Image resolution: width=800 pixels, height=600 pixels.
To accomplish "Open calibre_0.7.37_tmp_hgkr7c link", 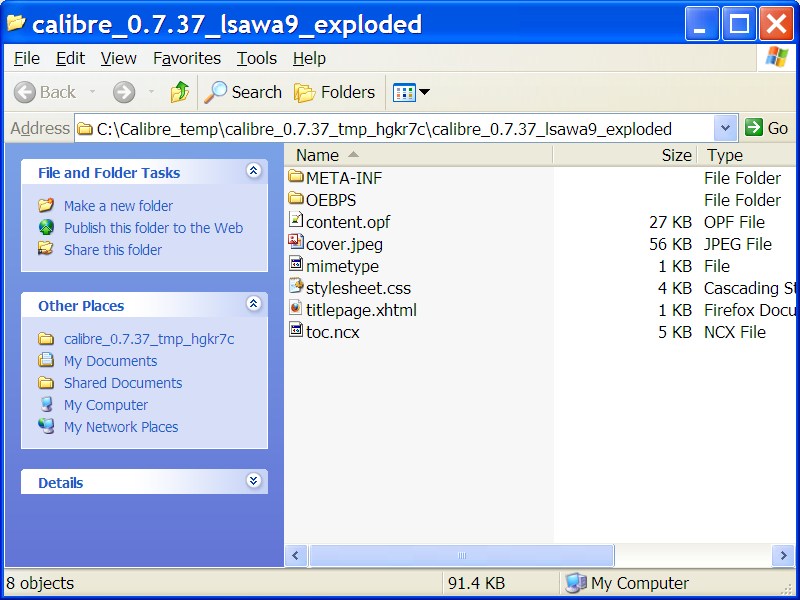I will [x=149, y=339].
